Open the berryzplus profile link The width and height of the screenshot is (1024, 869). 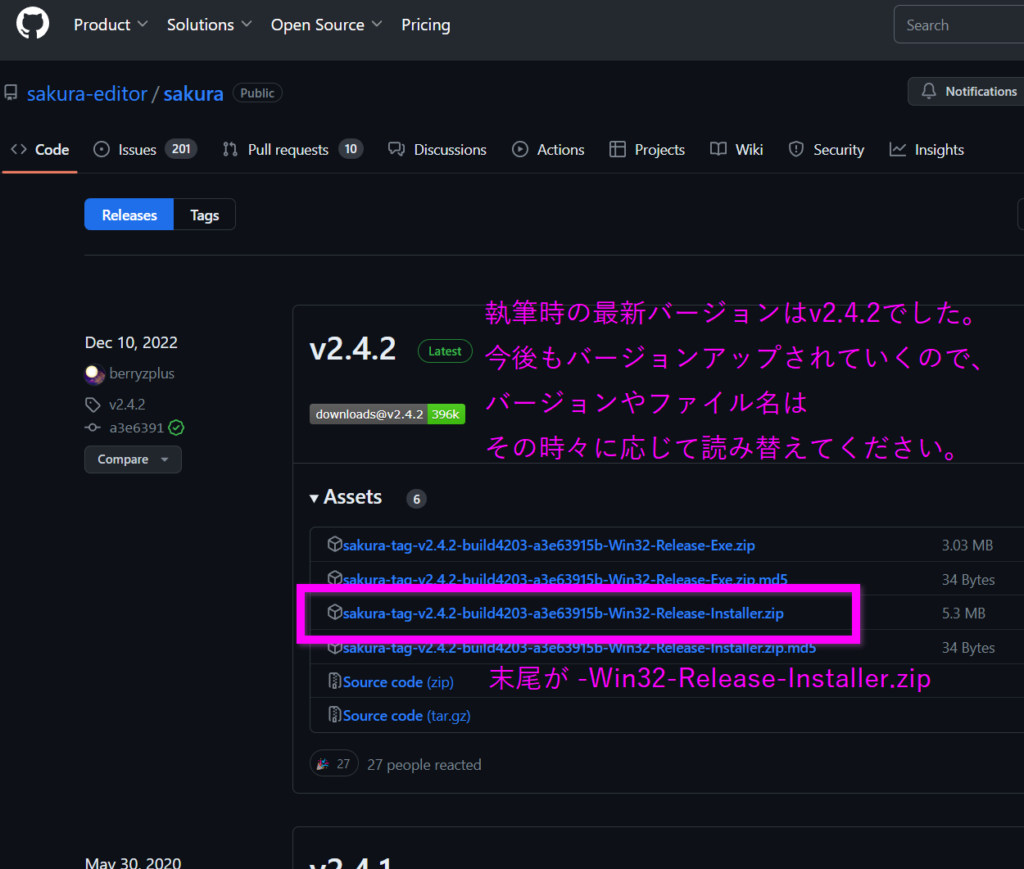tap(142, 373)
